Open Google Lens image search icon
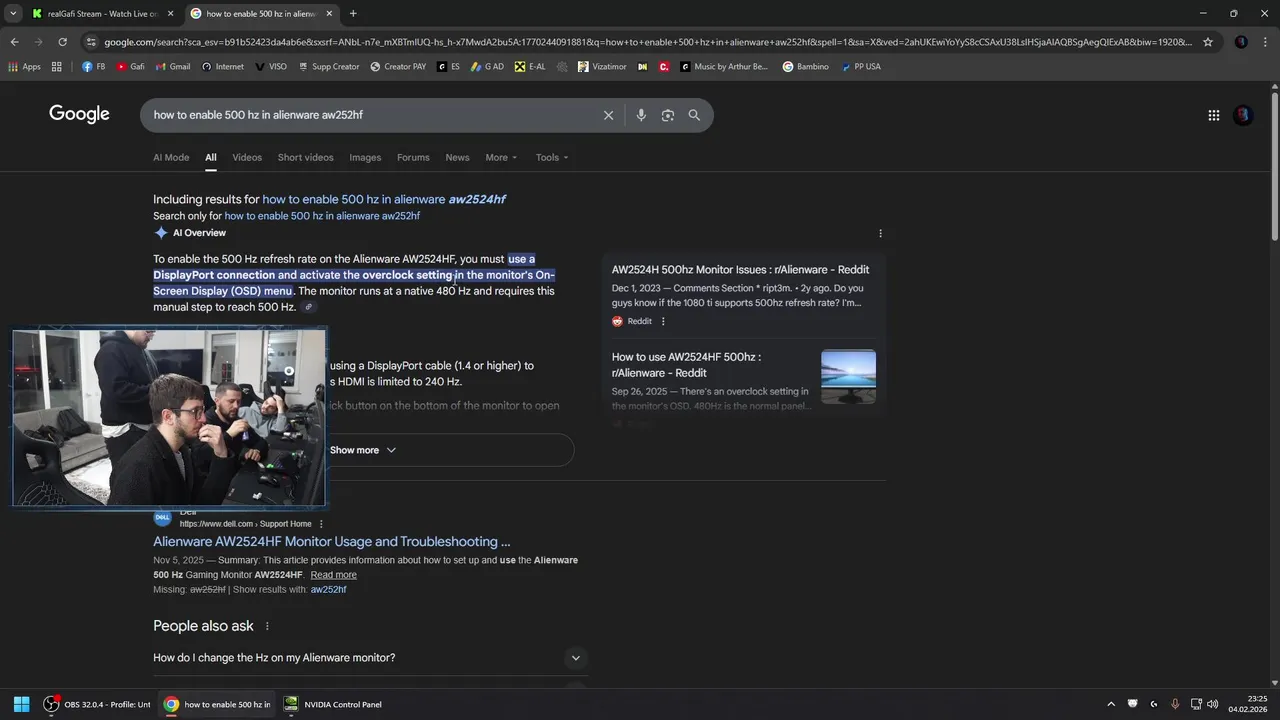The image size is (1280, 720). 668,115
